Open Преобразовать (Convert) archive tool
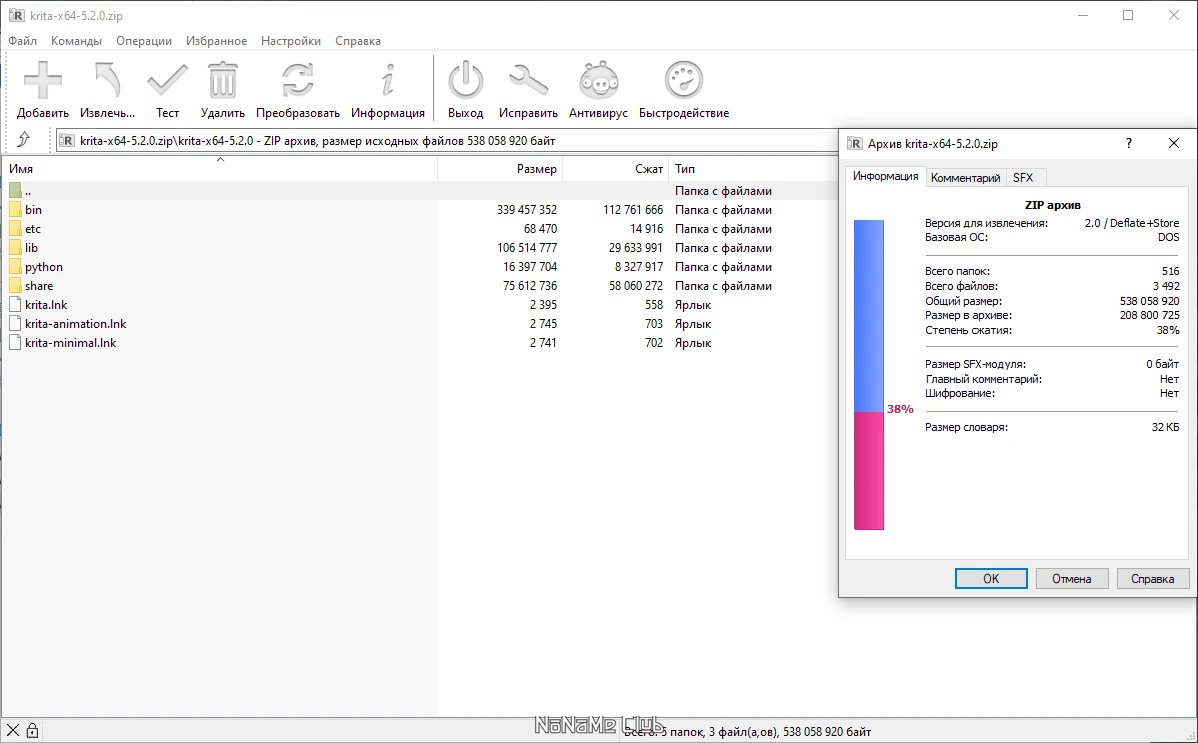Screen dimensions: 1198x743 click(297, 81)
